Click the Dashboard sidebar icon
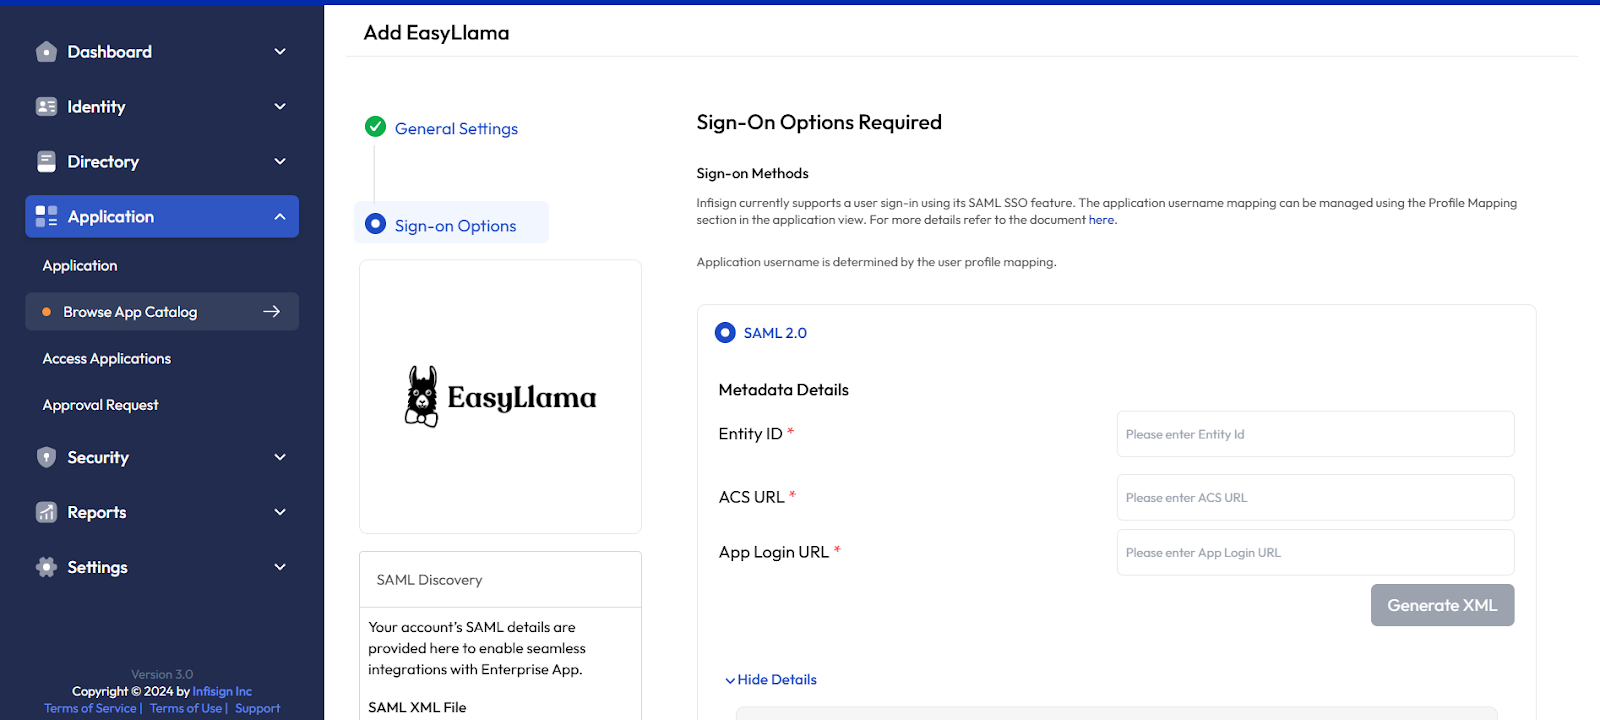The height and width of the screenshot is (720, 1600). (x=46, y=52)
